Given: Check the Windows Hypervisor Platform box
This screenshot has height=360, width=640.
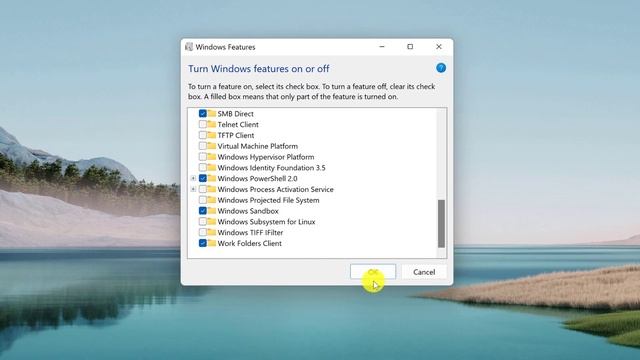Looking at the screenshot, I should (202, 157).
